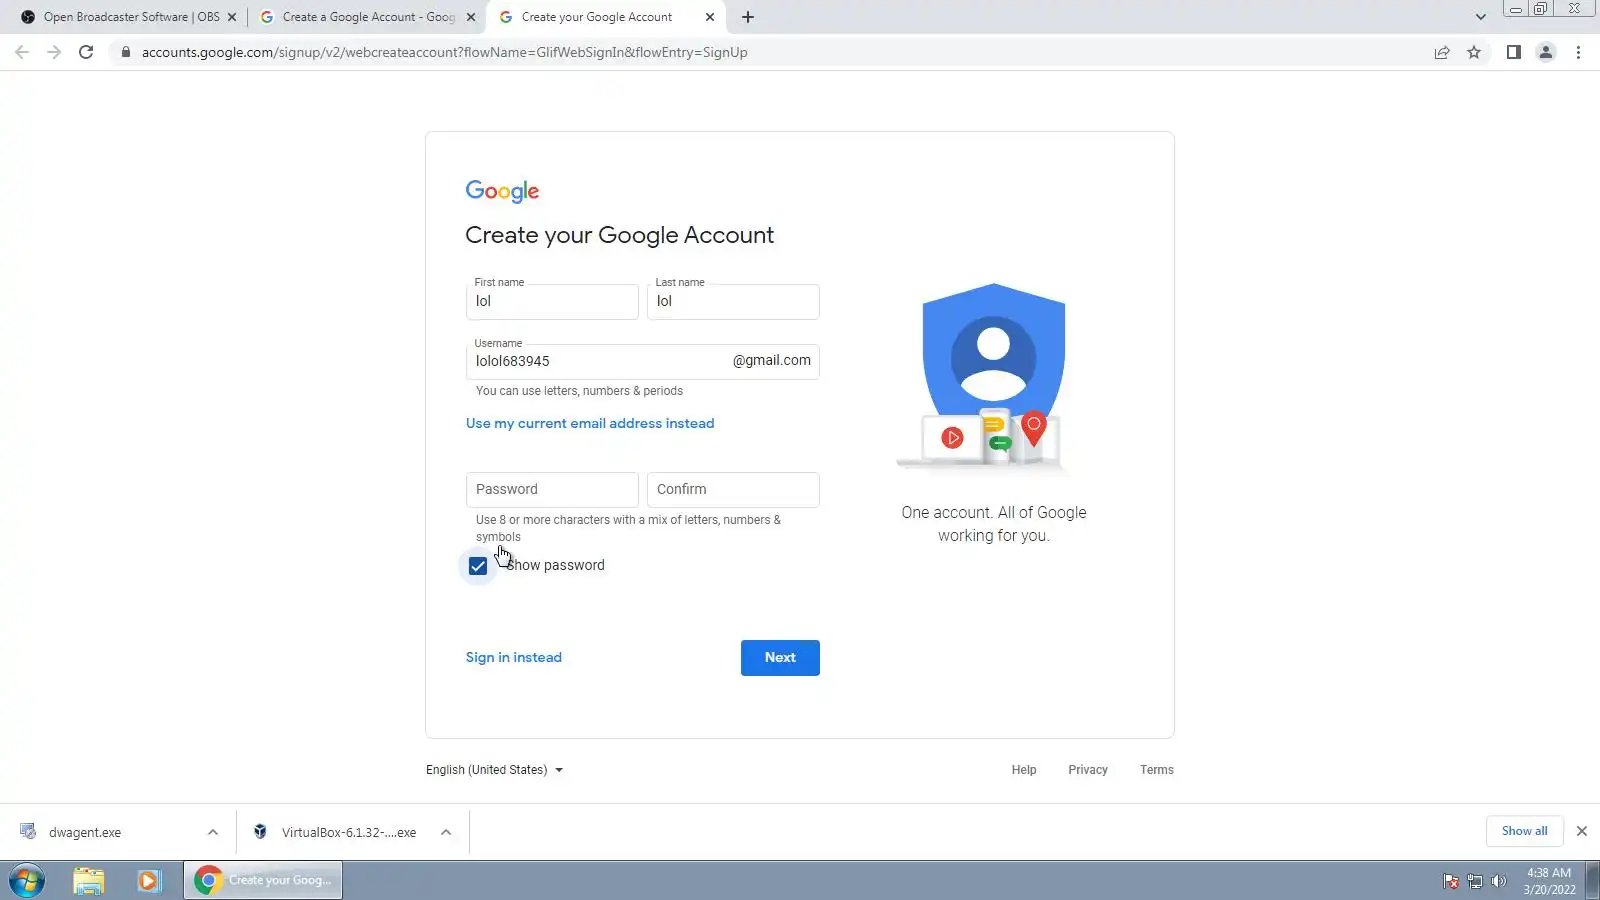Viewport: 1600px width, 900px height.
Task: Close the Create a Google Account tab
Action: [x=471, y=17]
